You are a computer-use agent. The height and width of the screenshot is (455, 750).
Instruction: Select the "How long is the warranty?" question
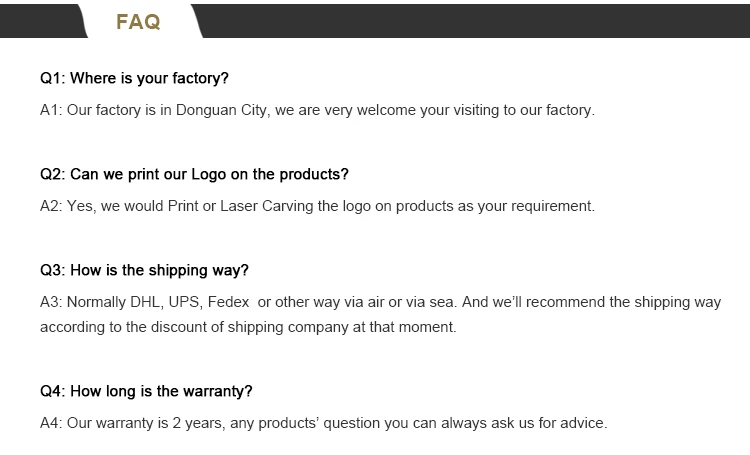[x=146, y=391]
